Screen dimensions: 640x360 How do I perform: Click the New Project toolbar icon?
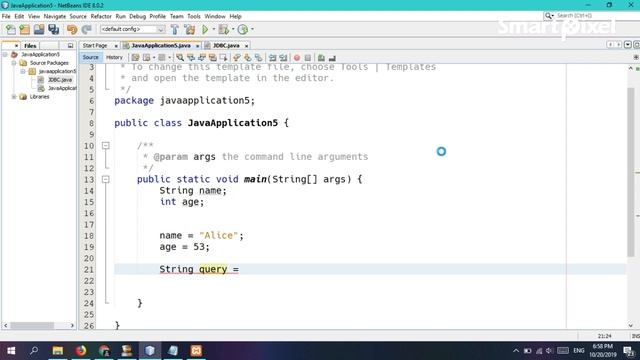click(x=24, y=29)
